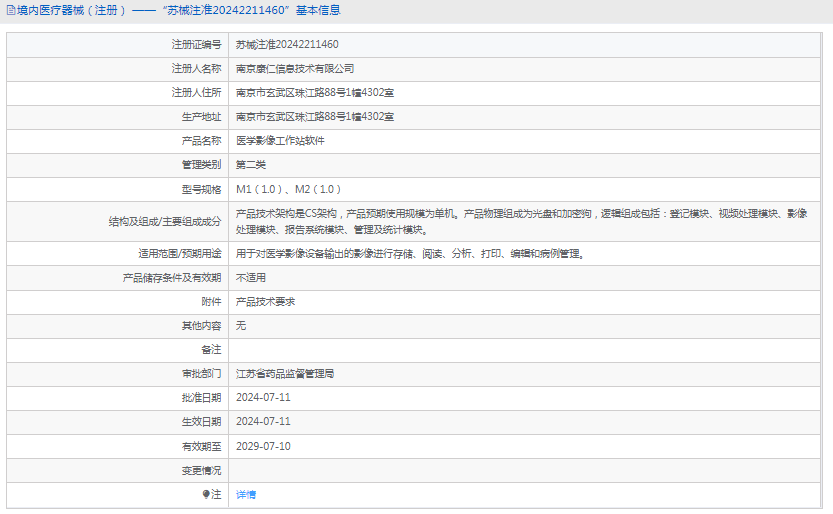Click the 型号规格 row label
The height and width of the screenshot is (514, 833).
[x=201, y=189]
